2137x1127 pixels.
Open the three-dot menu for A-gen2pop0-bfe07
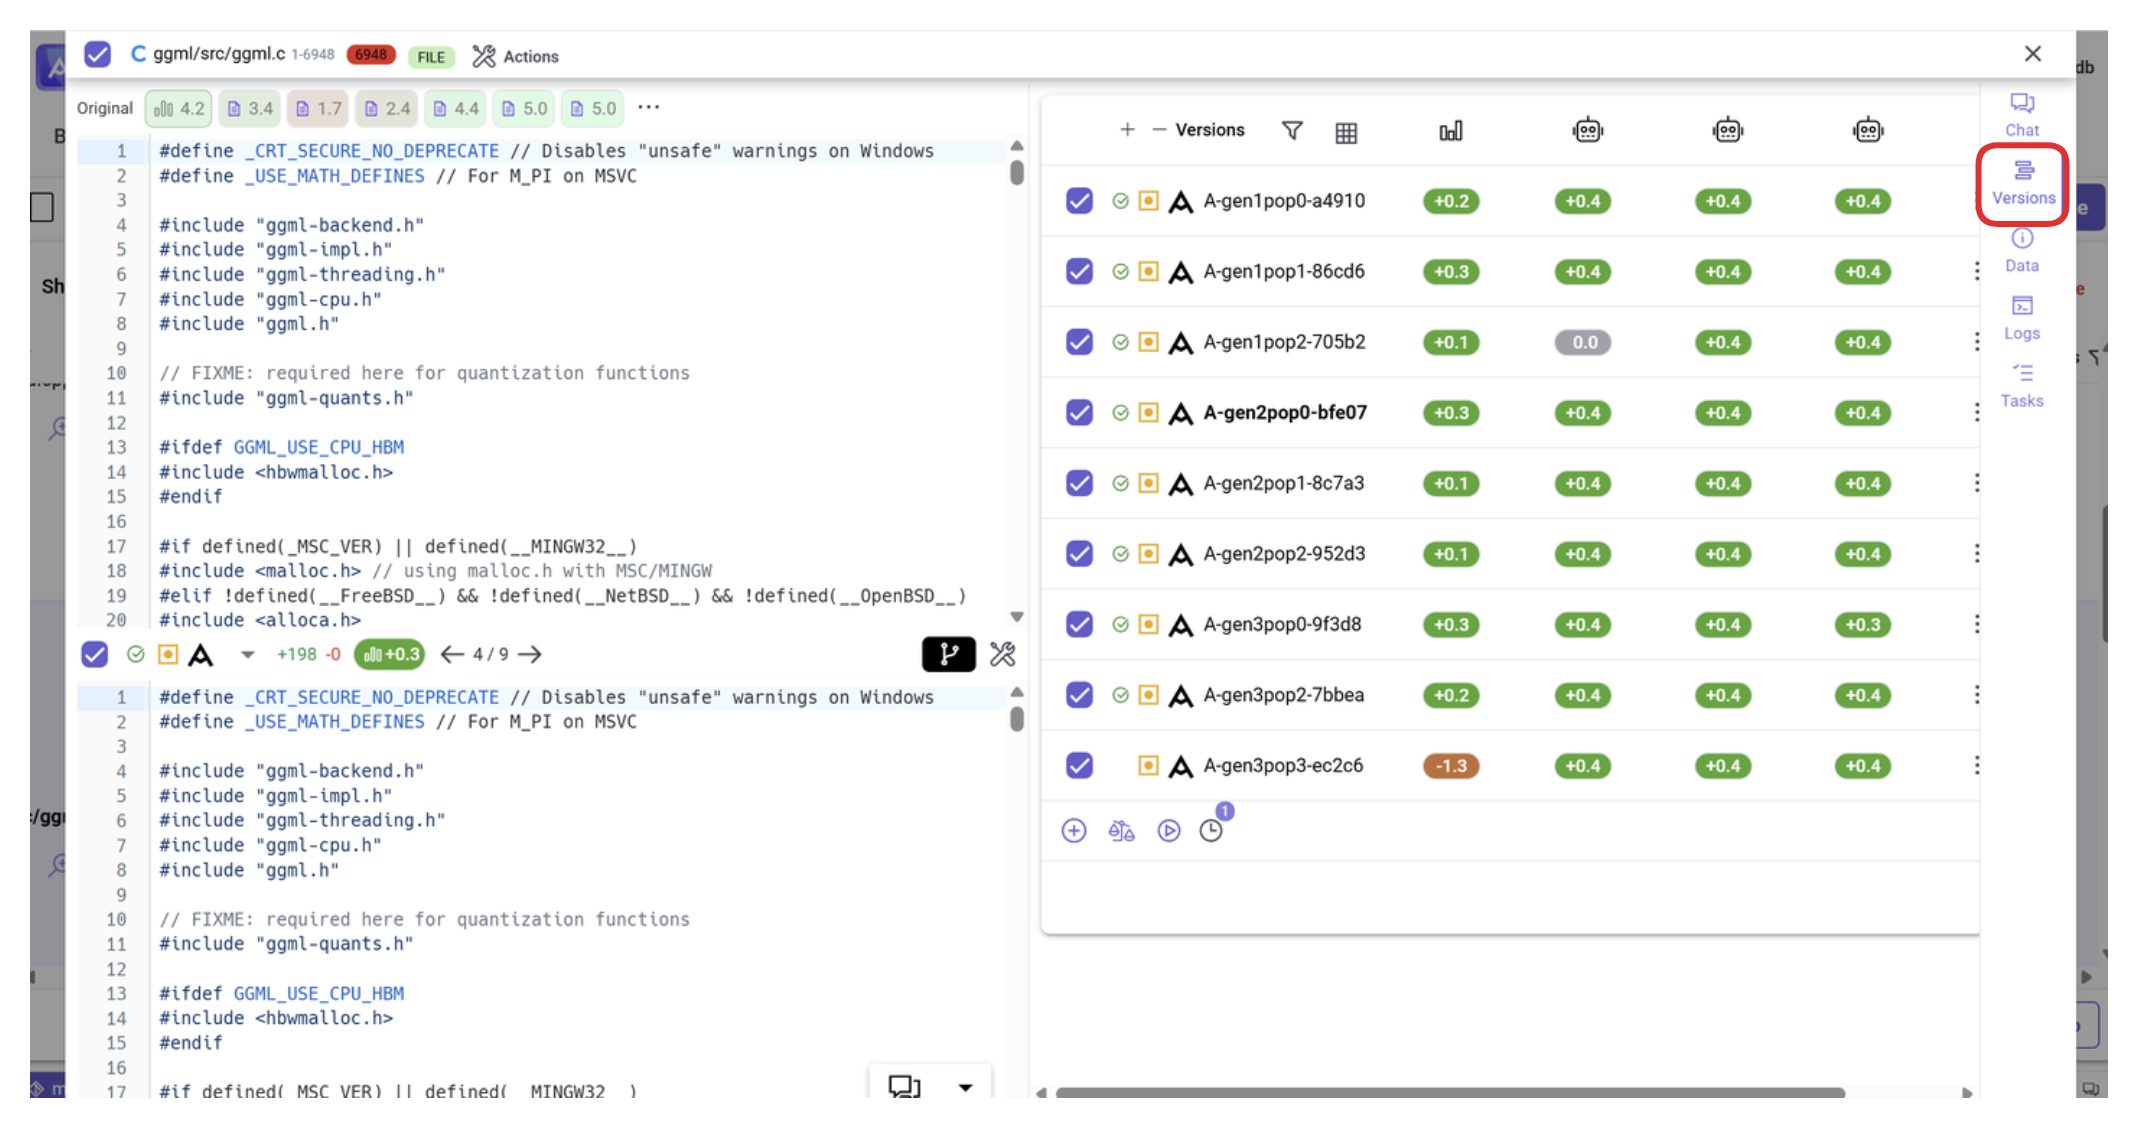pos(1976,413)
